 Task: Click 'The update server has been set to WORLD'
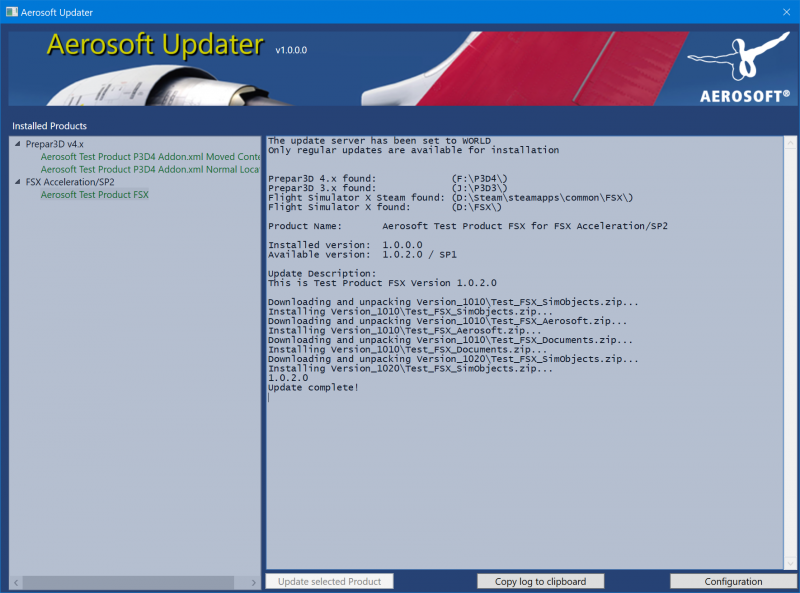379,141
